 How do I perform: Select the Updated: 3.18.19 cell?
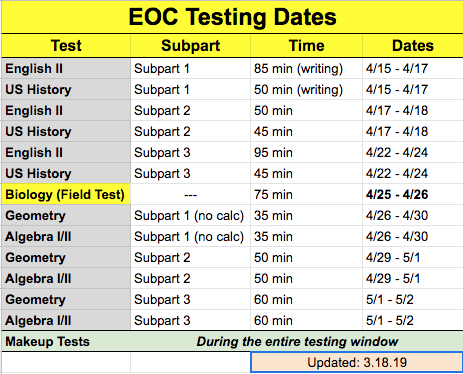click(357, 362)
